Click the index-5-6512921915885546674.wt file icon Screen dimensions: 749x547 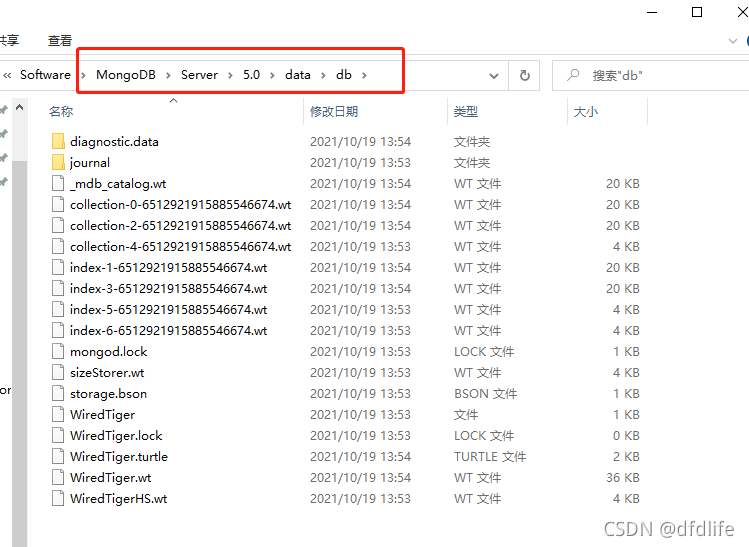[x=58, y=310]
